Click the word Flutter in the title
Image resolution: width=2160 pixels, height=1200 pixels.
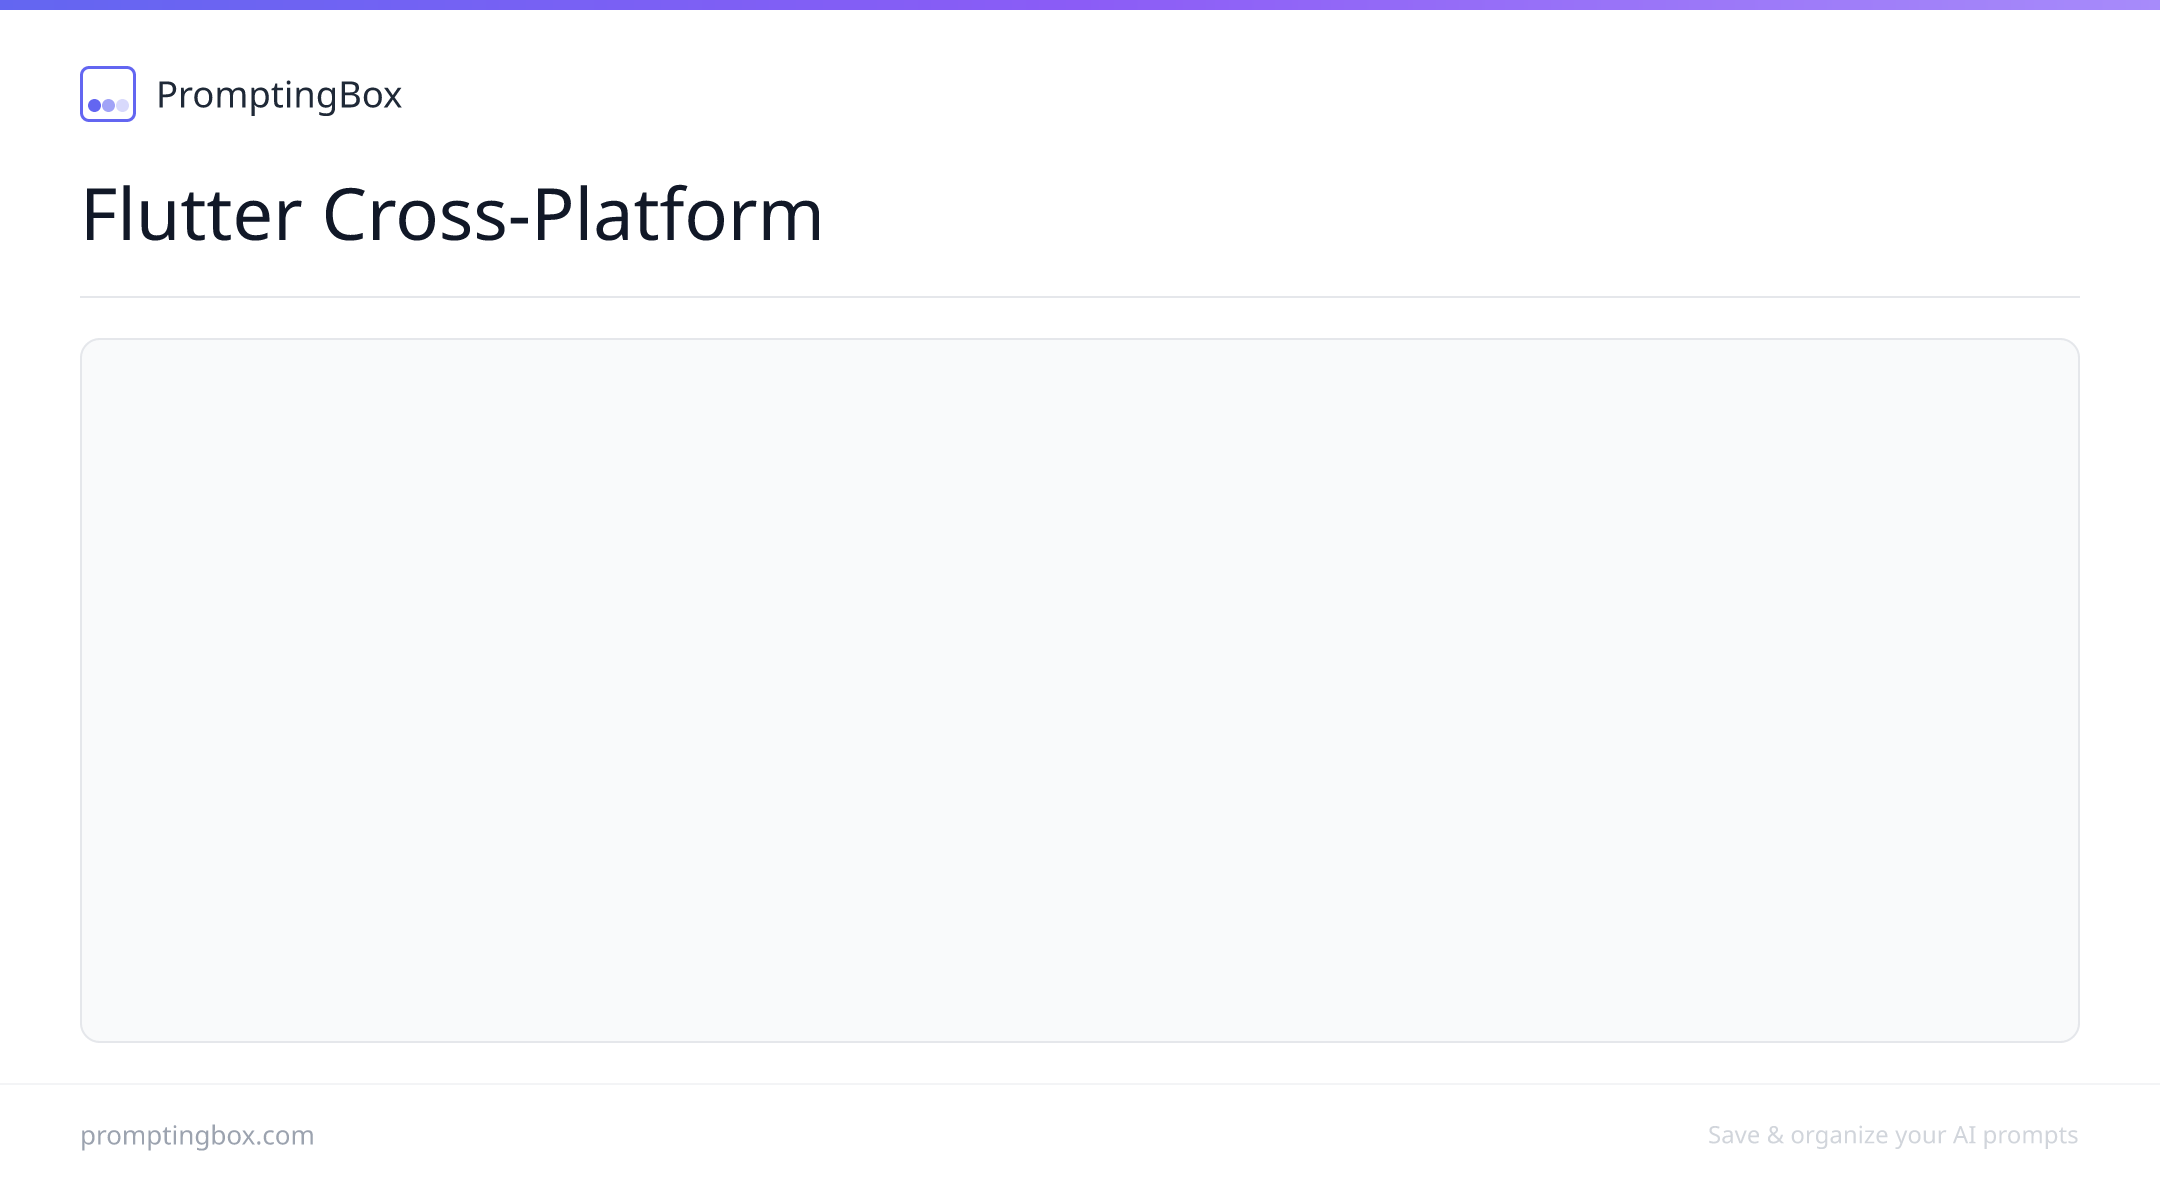[x=191, y=214]
